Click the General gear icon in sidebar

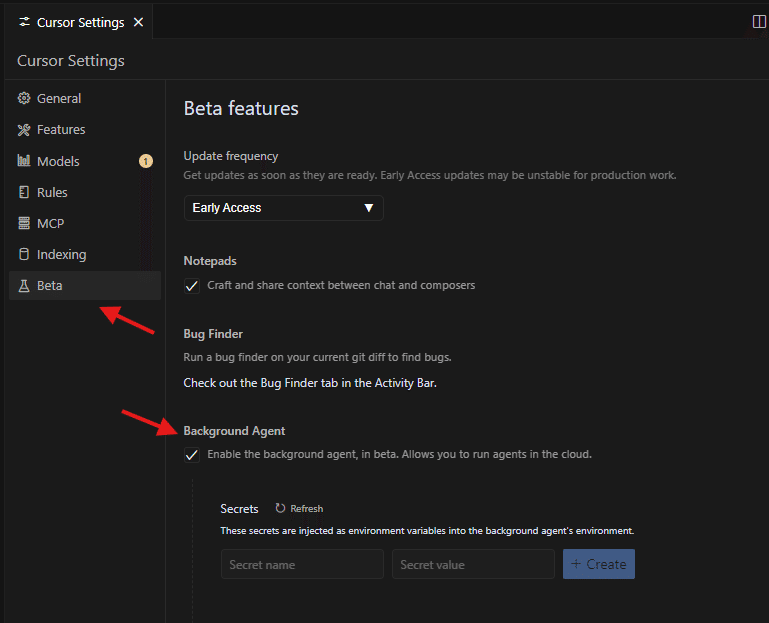[x=25, y=99]
